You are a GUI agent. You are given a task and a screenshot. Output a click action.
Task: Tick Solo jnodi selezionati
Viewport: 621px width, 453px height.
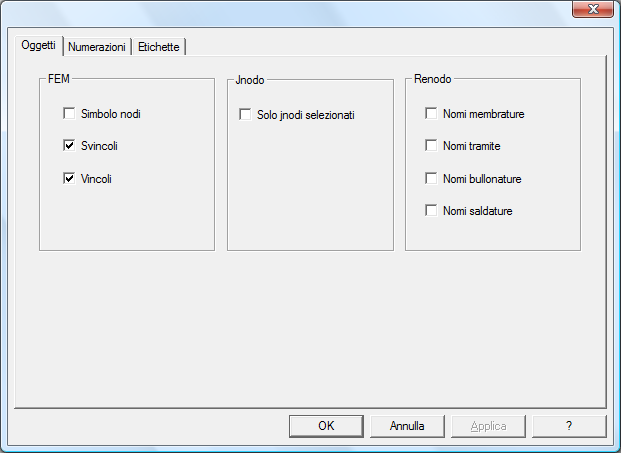pyautogui.click(x=245, y=115)
